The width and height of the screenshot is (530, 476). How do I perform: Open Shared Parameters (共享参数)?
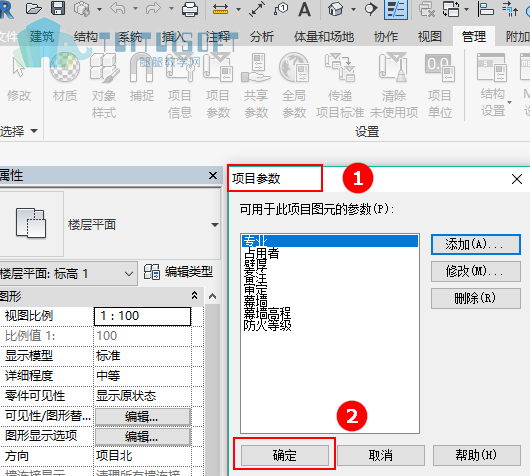(256, 86)
